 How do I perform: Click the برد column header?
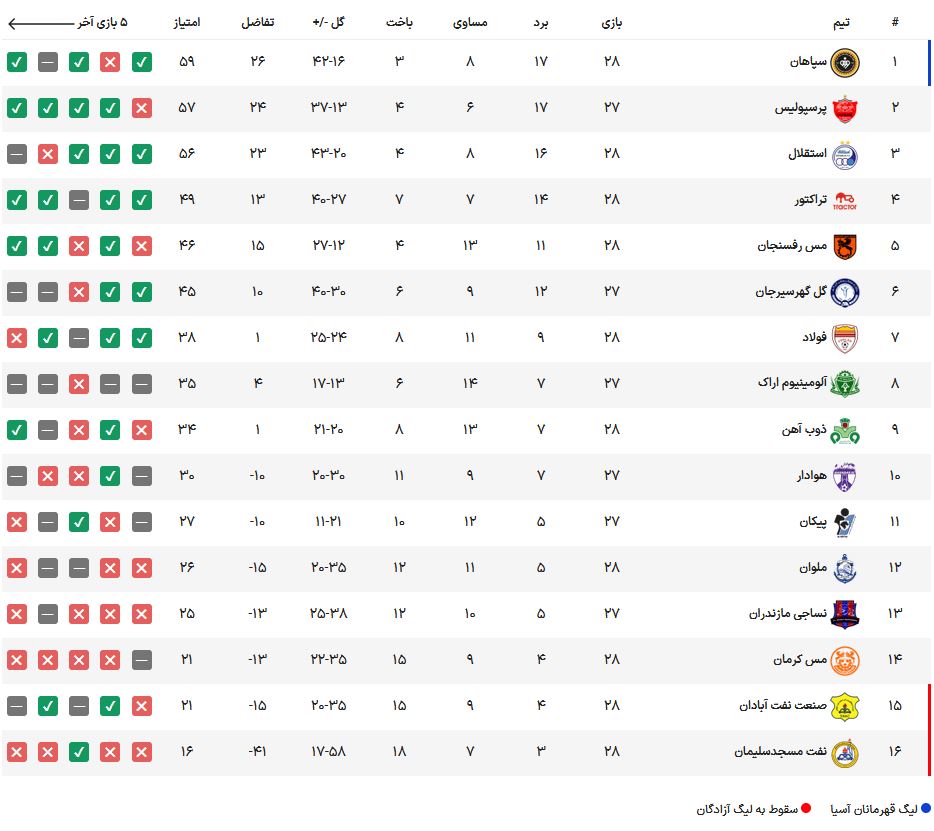pos(541,22)
